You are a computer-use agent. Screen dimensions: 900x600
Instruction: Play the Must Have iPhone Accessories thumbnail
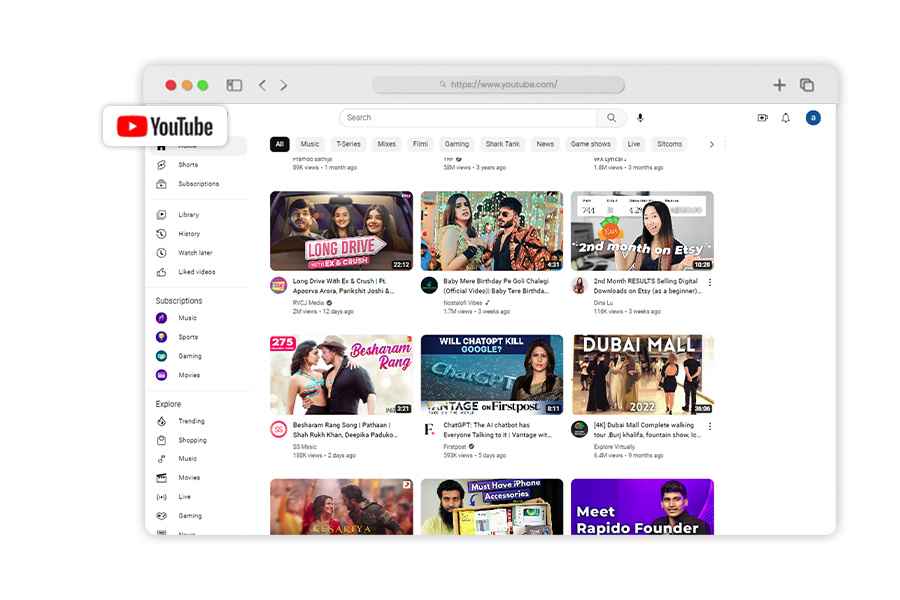(x=492, y=507)
